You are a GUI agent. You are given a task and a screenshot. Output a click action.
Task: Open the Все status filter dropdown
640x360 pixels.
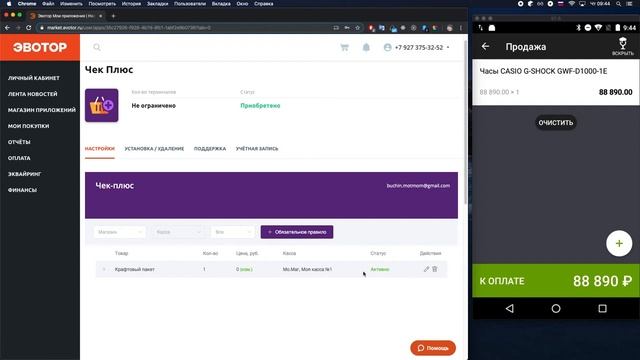[x=233, y=232]
